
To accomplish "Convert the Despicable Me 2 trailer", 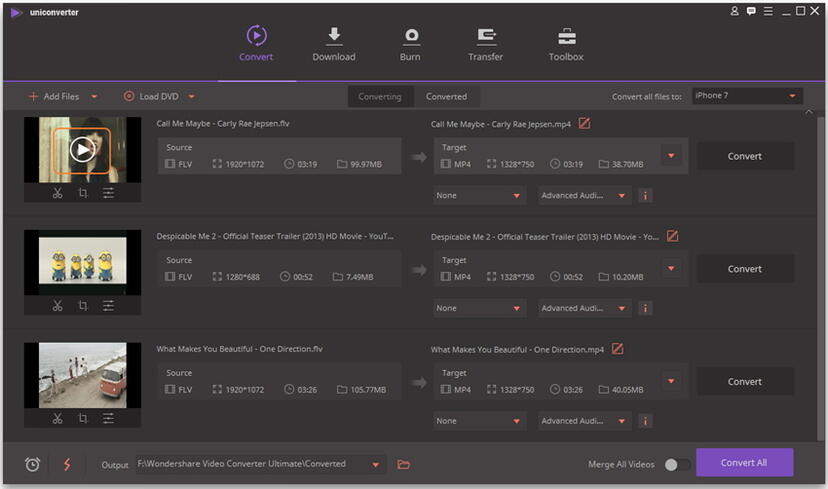I will coord(745,269).
